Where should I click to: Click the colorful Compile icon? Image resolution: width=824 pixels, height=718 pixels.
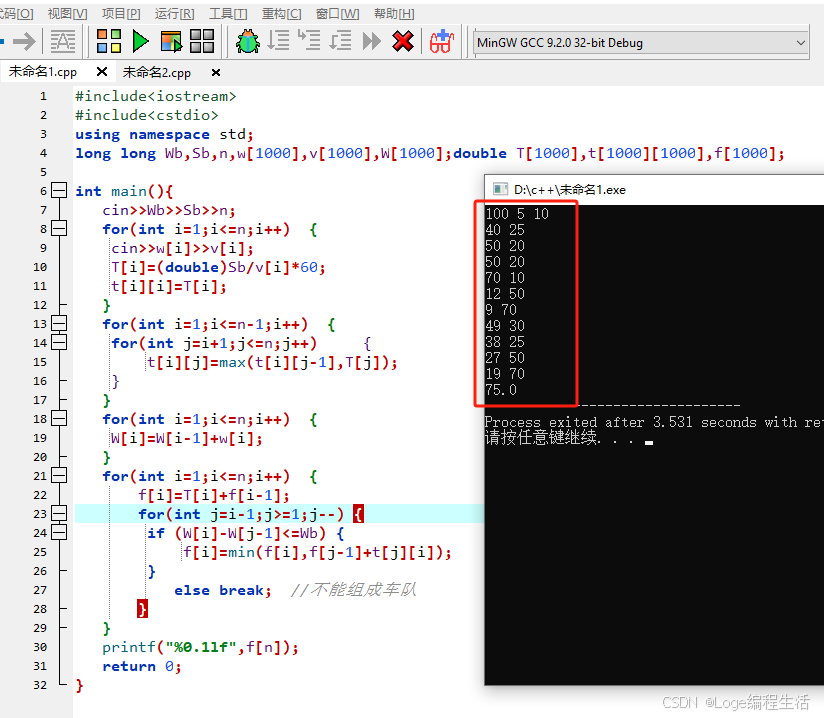pyautogui.click(x=109, y=42)
